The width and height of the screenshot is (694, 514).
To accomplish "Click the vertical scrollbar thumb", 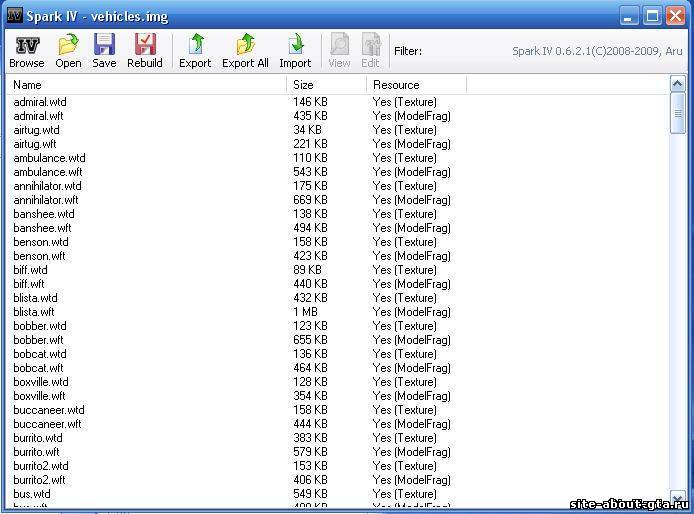I will click(x=678, y=113).
